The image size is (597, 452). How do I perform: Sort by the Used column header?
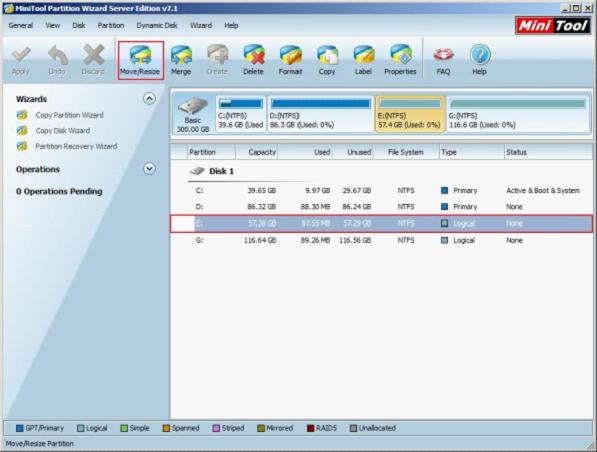pos(305,152)
